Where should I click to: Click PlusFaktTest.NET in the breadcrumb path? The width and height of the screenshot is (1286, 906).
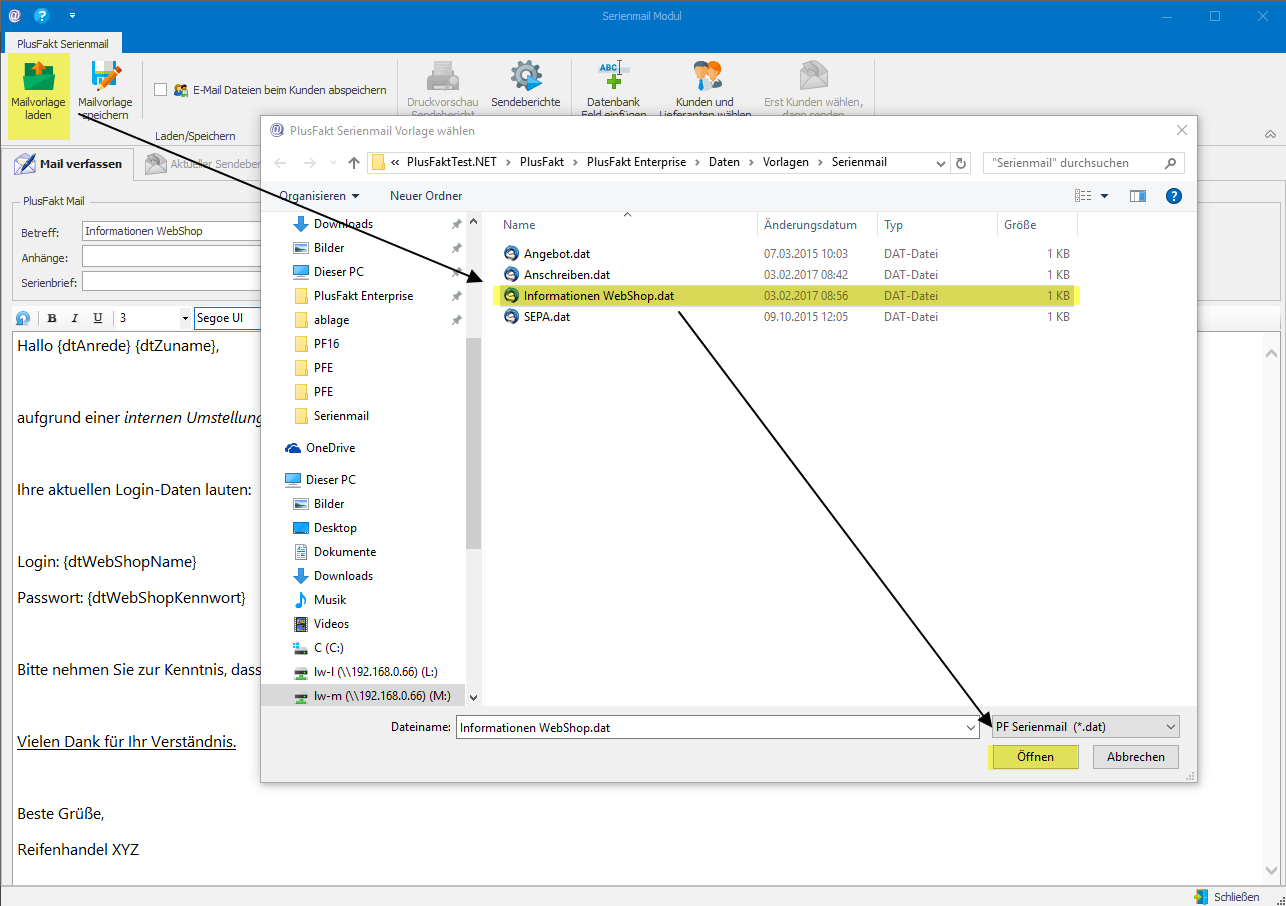(x=452, y=162)
